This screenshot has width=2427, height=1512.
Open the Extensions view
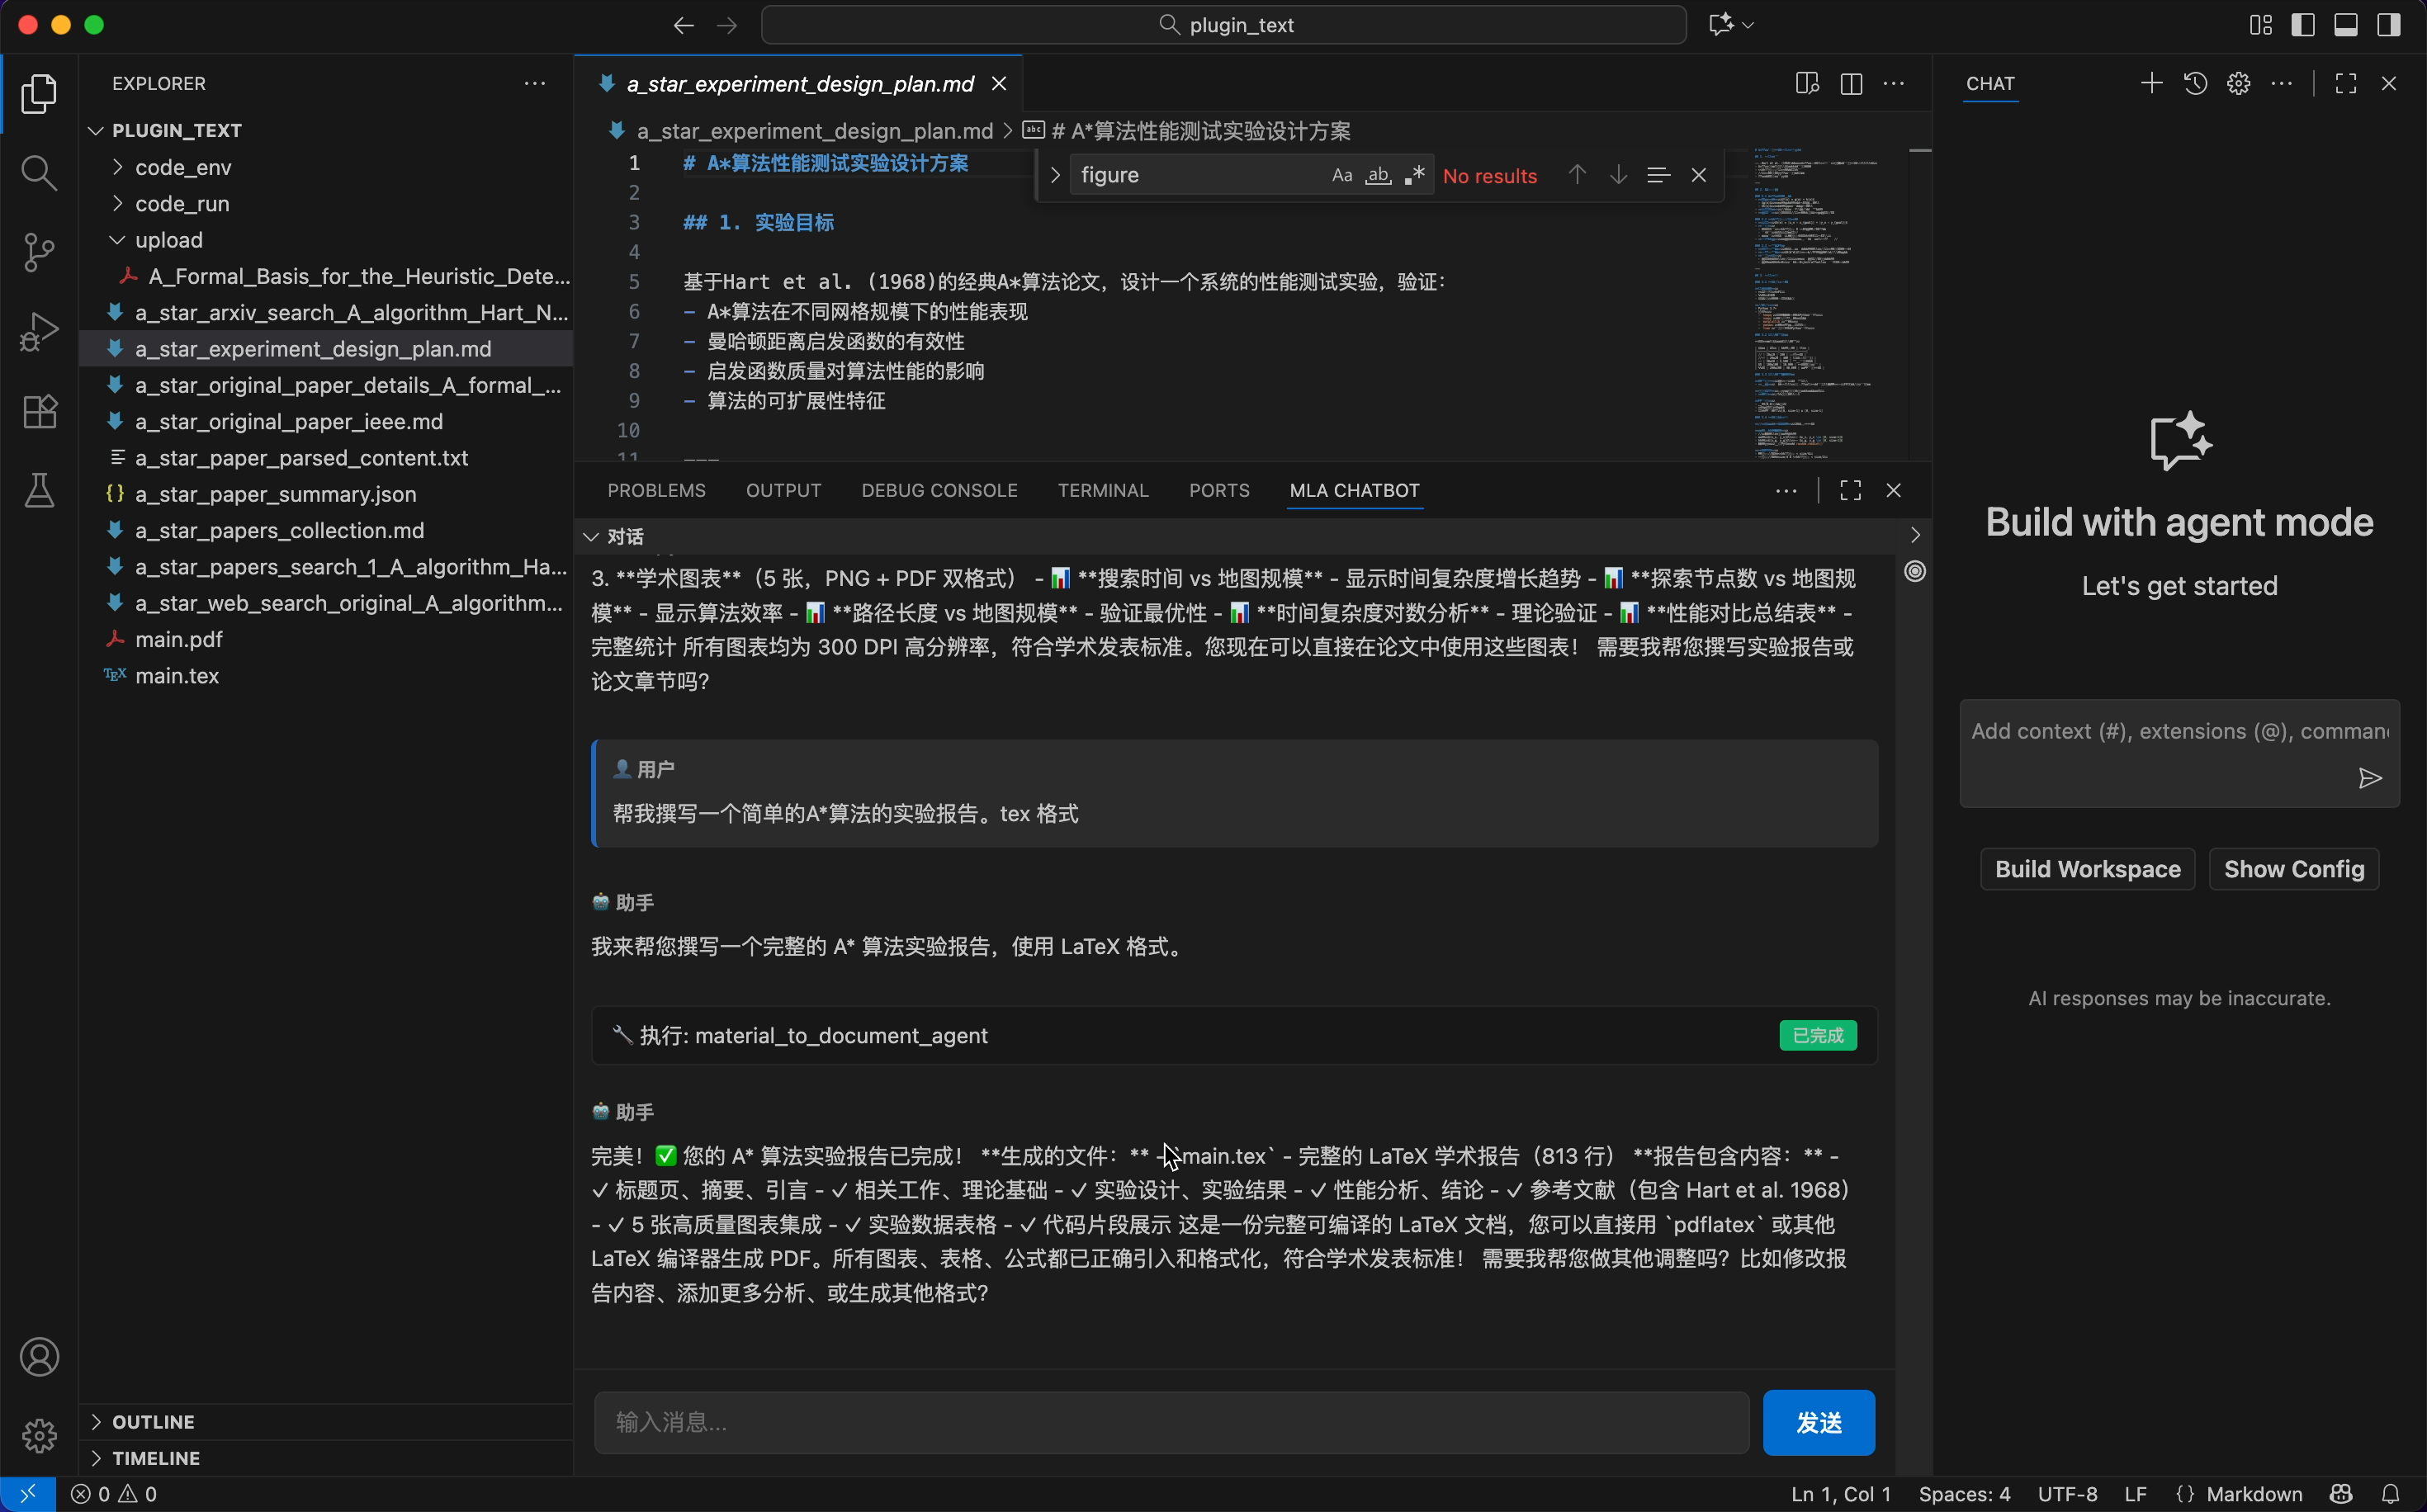39,411
